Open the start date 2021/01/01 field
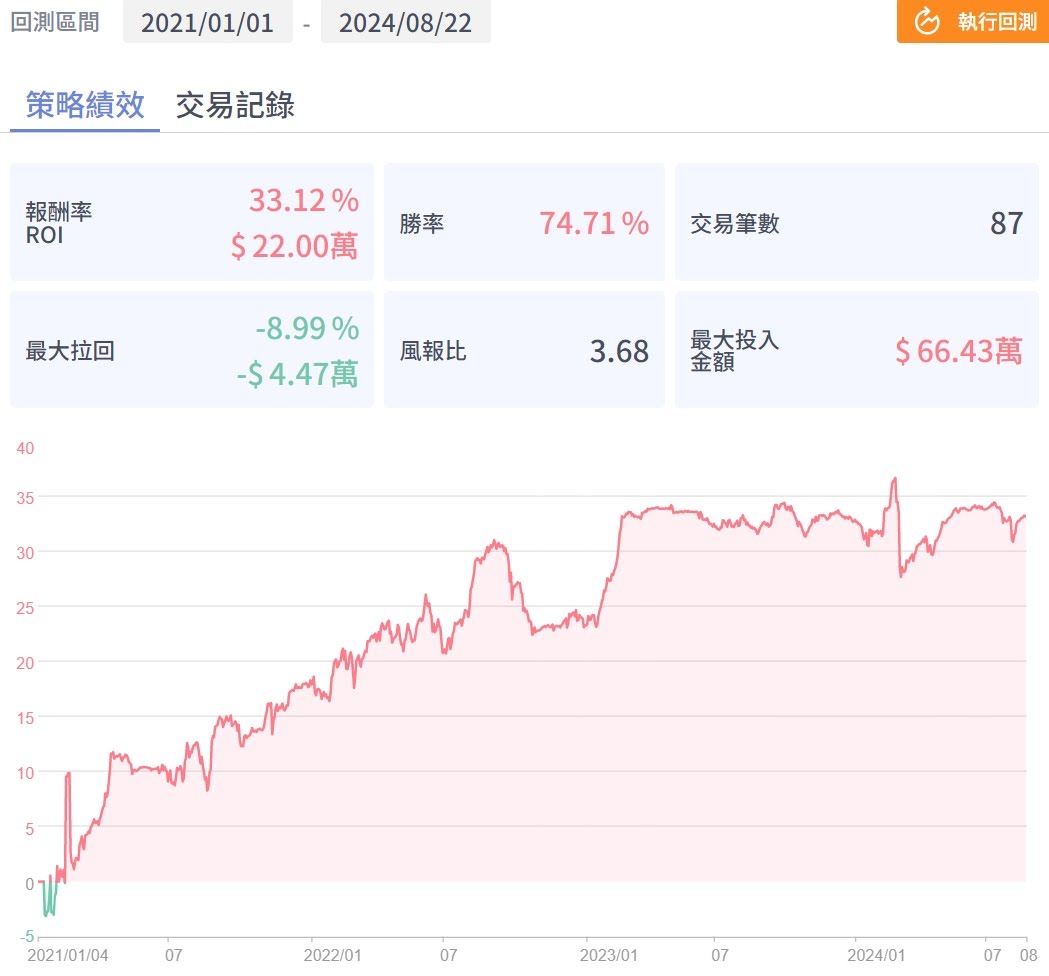This screenshot has height=976, width=1049. click(x=207, y=22)
